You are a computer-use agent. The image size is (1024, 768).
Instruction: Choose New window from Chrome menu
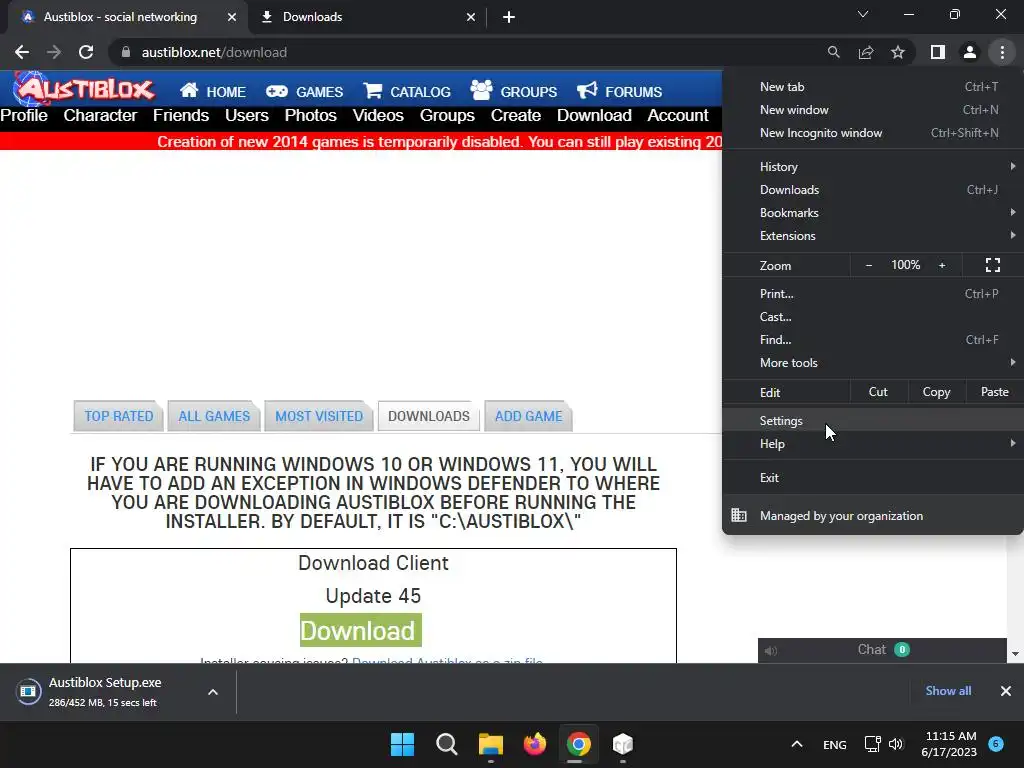(872, 110)
